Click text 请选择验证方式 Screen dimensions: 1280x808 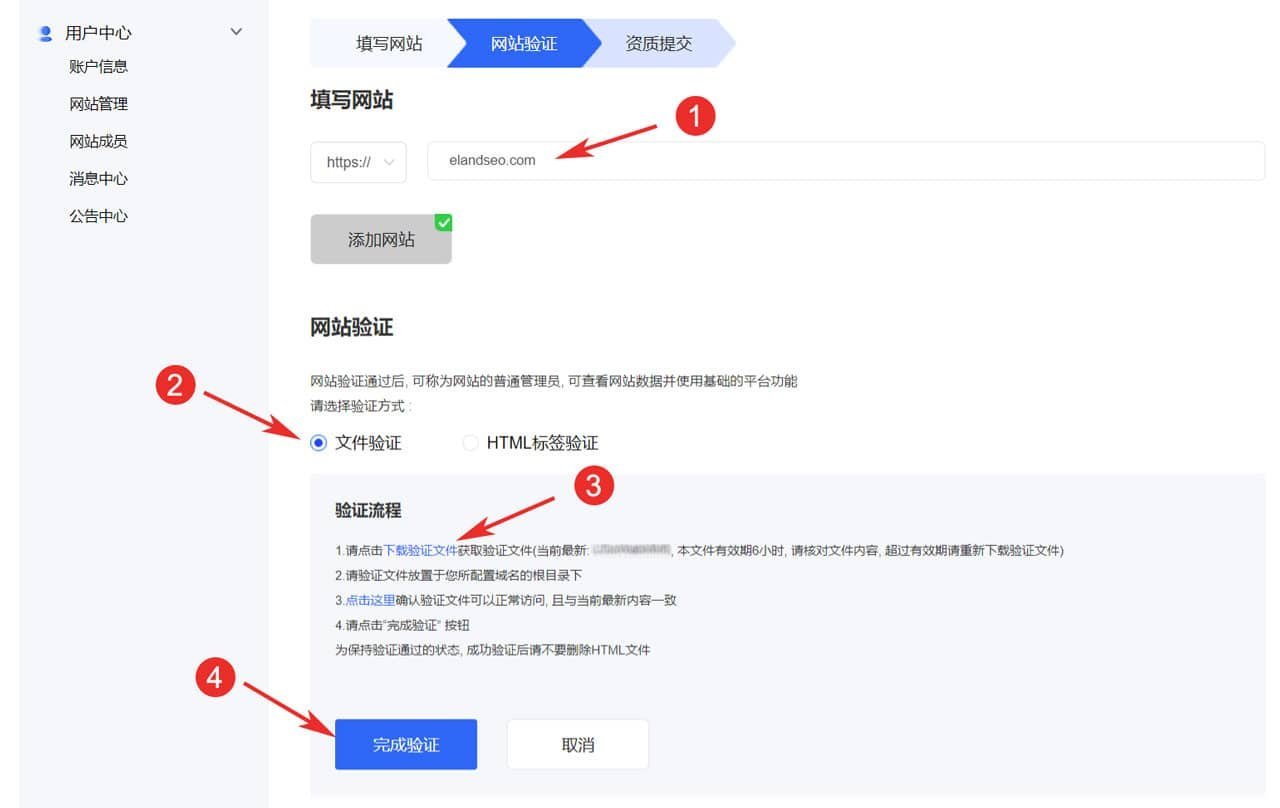[x=361, y=406]
